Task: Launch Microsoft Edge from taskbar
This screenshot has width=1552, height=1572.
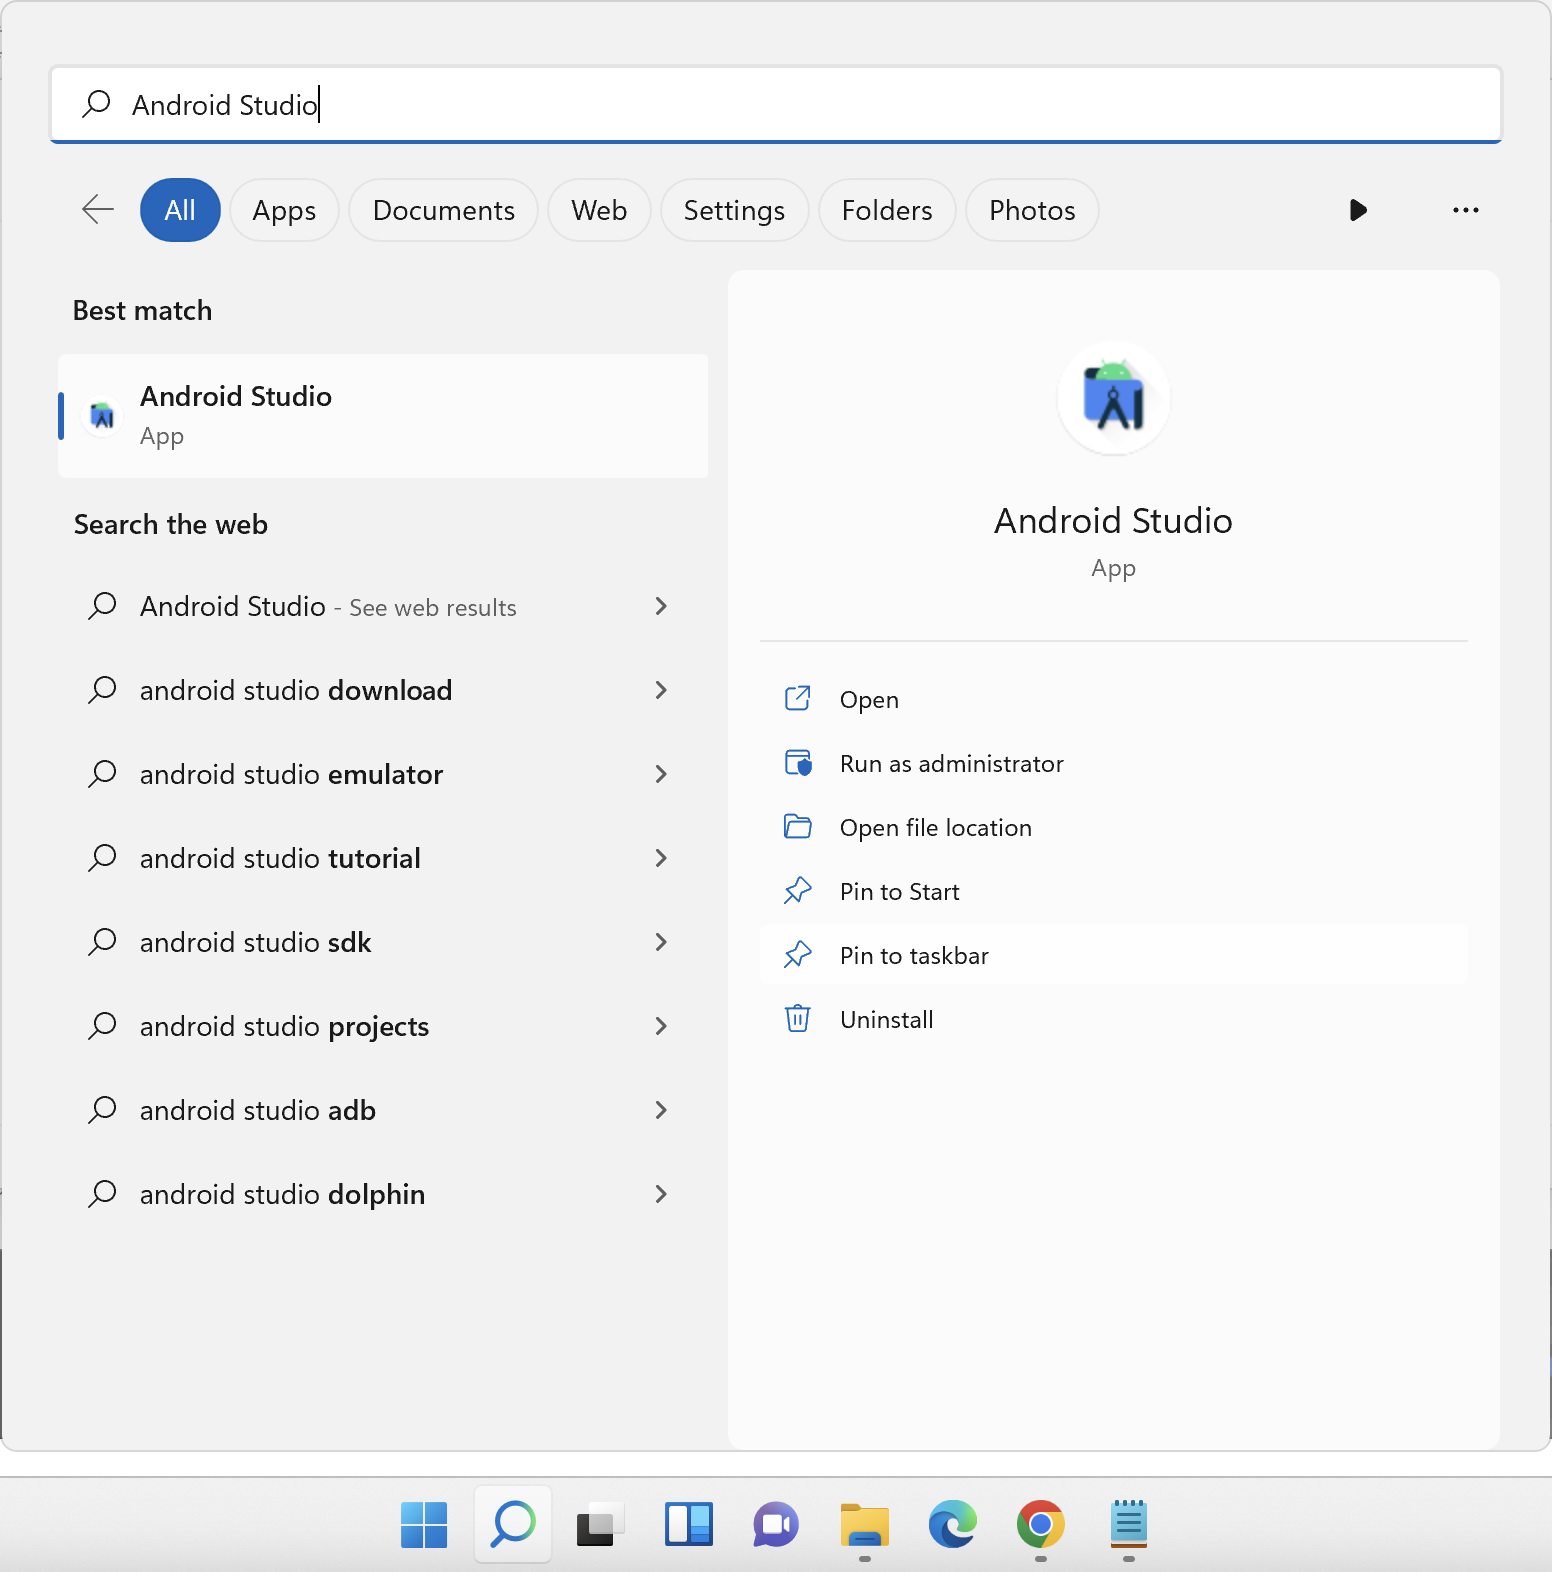Action: [952, 1525]
